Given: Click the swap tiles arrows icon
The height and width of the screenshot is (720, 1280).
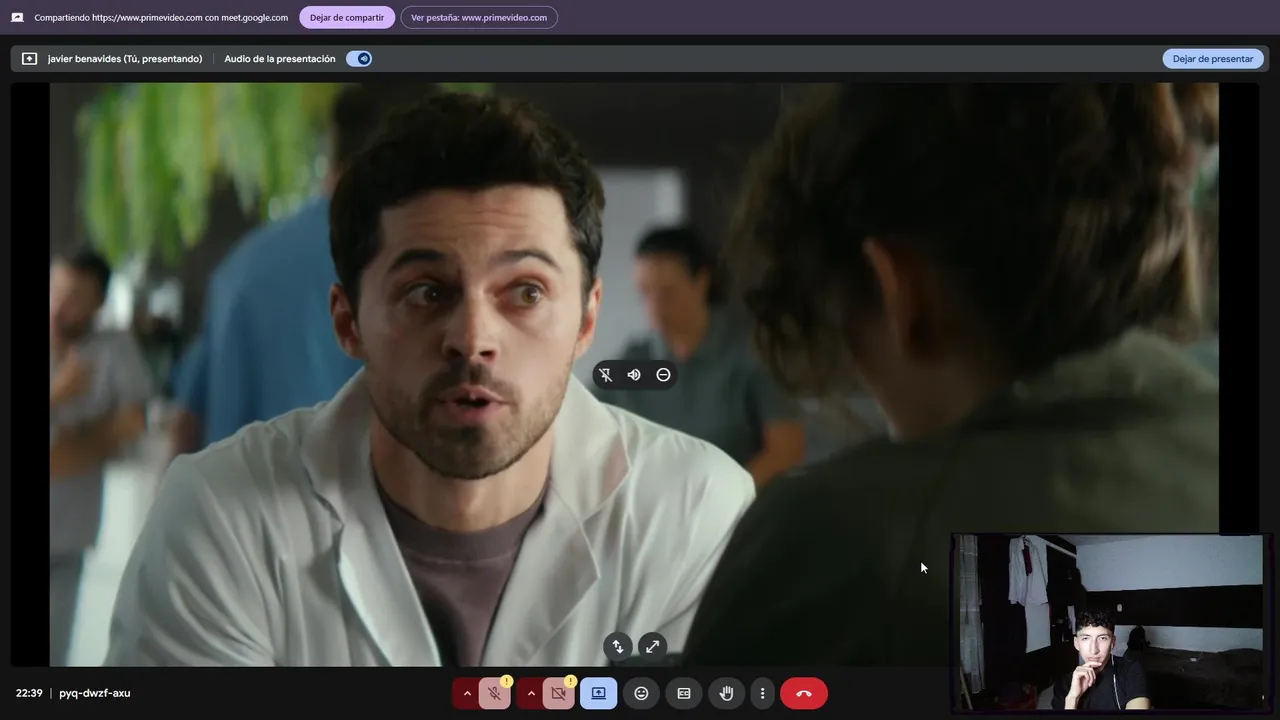Looking at the screenshot, I should pos(618,647).
